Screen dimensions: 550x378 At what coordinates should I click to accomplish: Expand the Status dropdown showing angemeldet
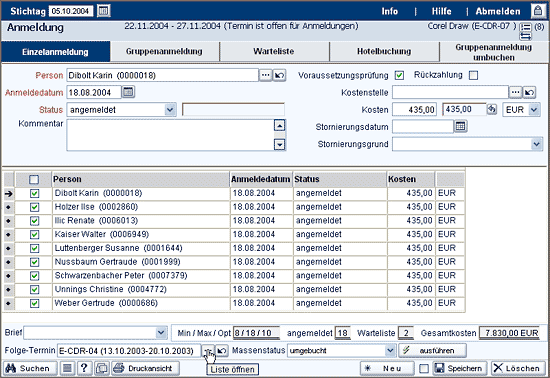[170, 110]
